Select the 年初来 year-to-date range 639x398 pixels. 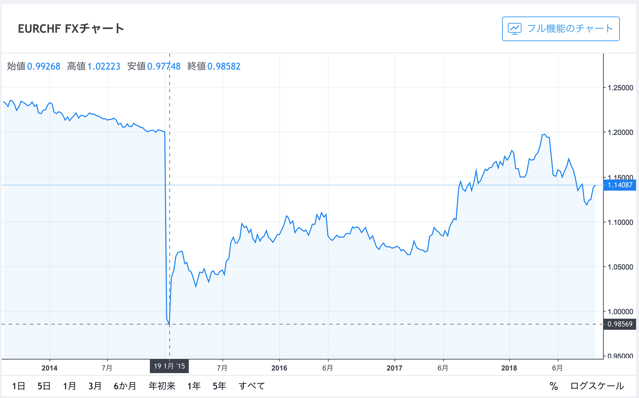(x=162, y=386)
